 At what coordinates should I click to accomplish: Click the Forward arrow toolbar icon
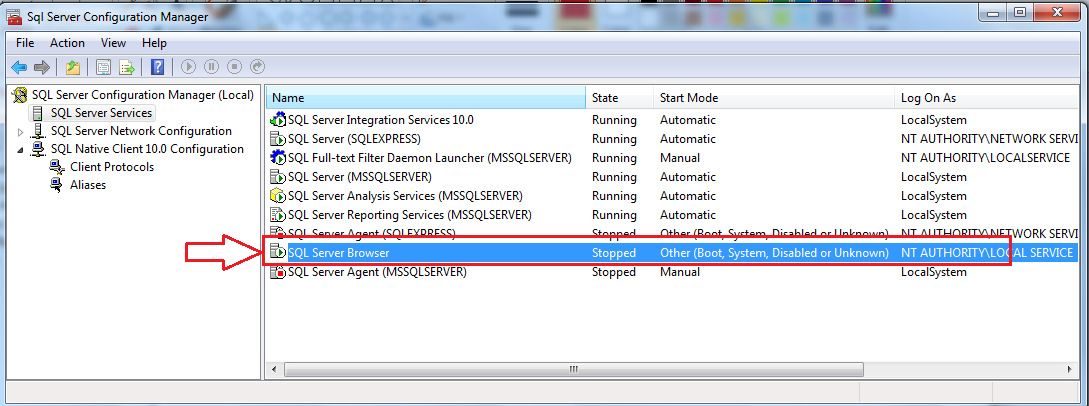pyautogui.click(x=42, y=67)
